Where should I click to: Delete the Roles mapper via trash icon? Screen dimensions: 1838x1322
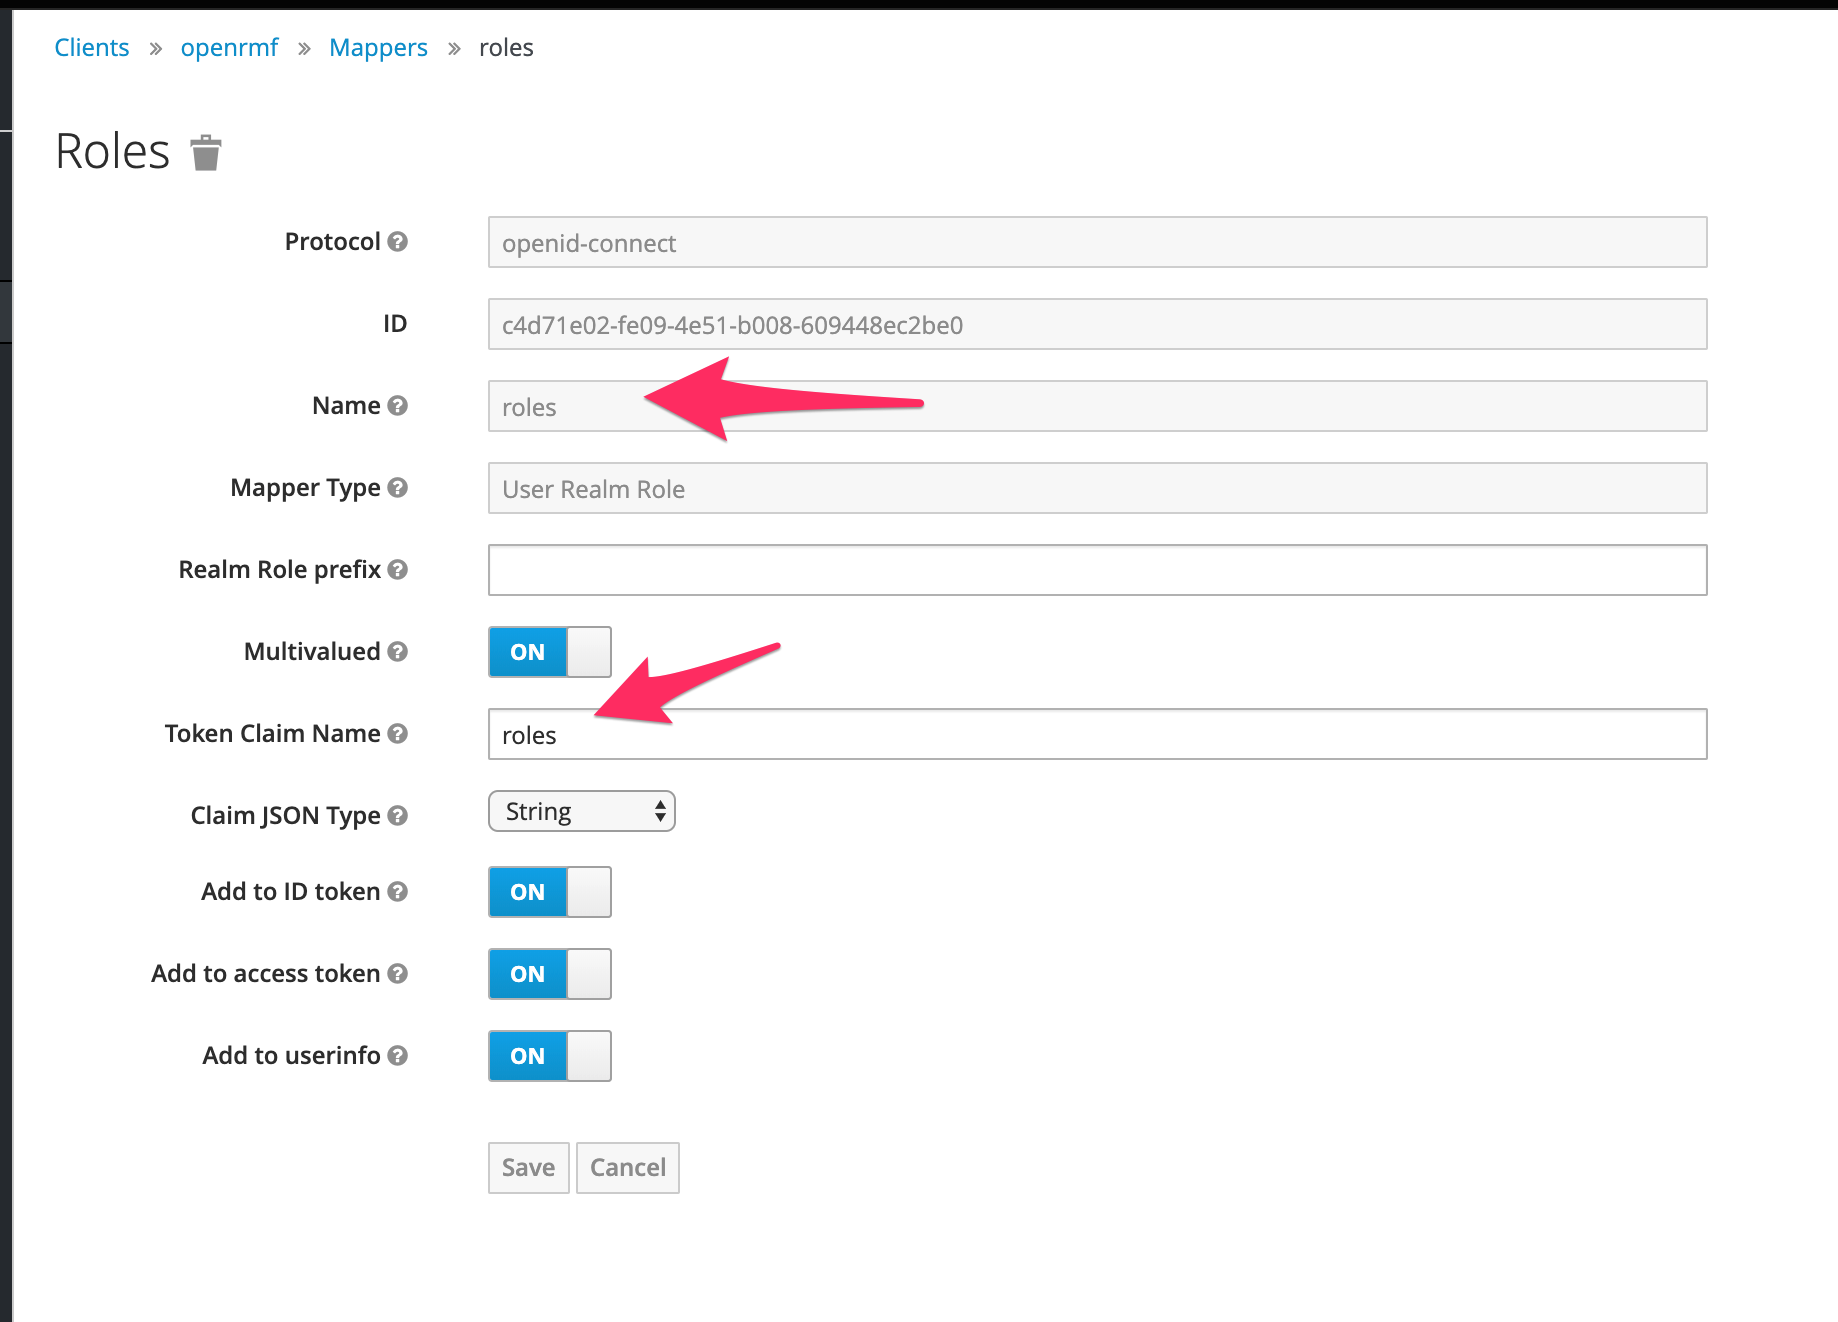click(x=205, y=152)
